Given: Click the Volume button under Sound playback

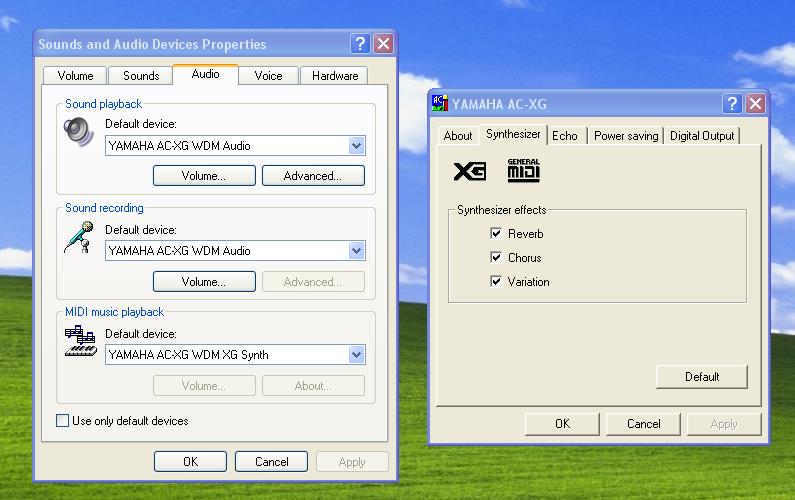Looking at the screenshot, I should tap(204, 175).
